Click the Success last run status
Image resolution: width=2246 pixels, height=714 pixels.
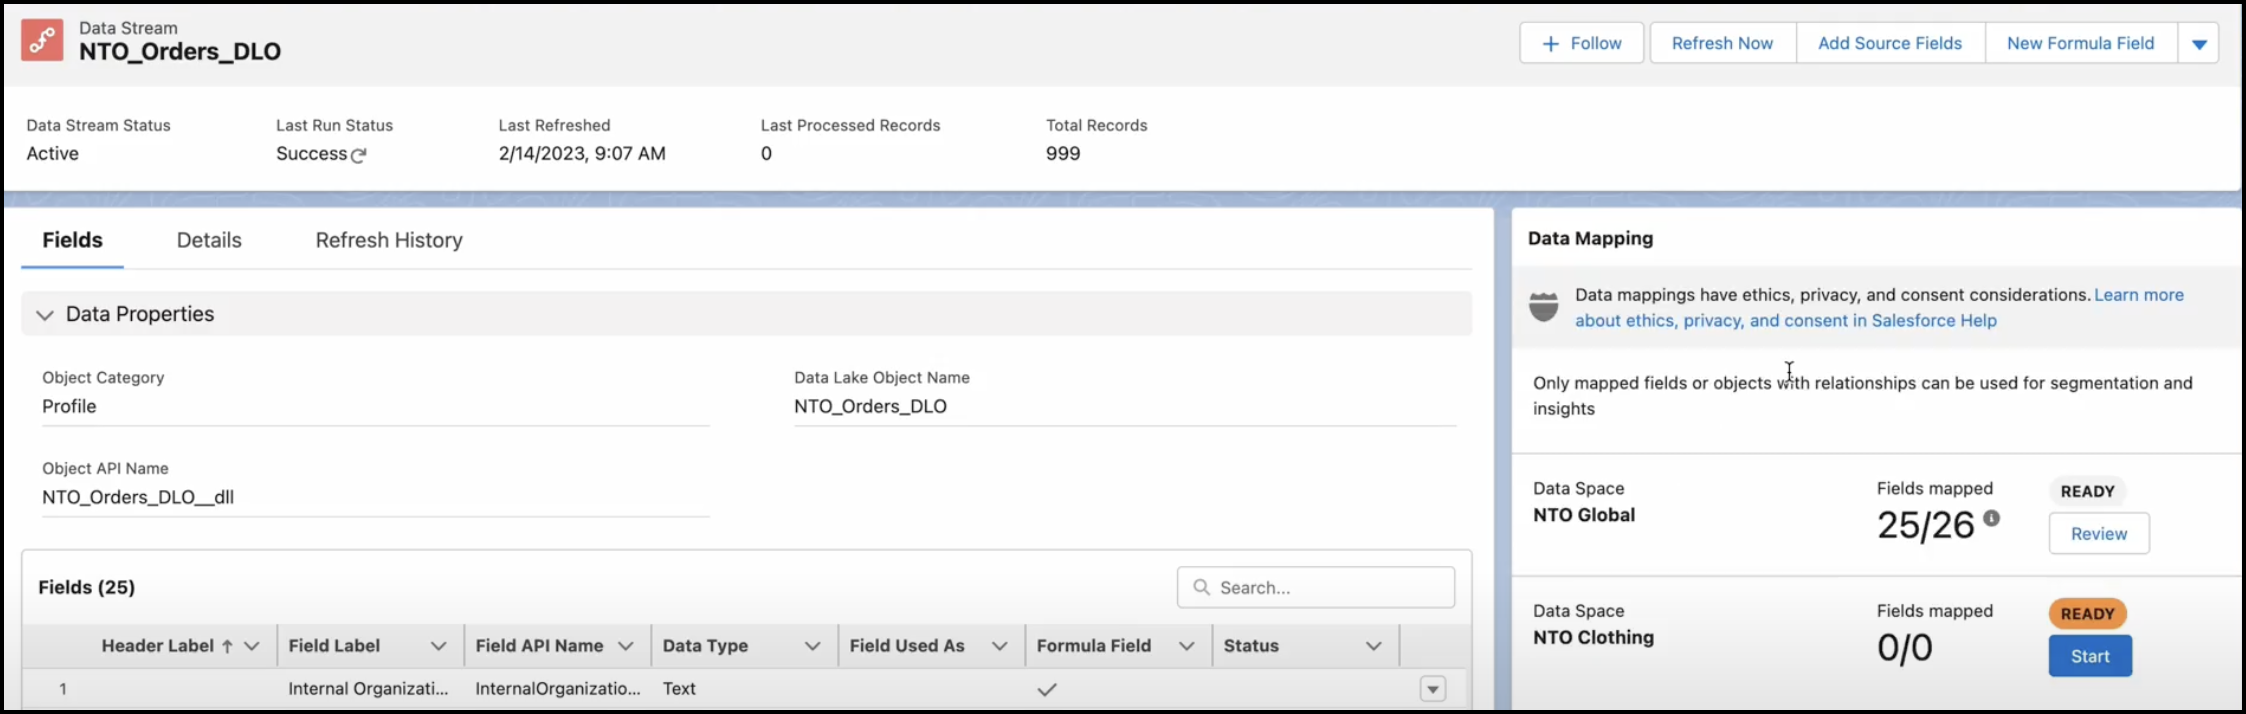click(x=311, y=154)
